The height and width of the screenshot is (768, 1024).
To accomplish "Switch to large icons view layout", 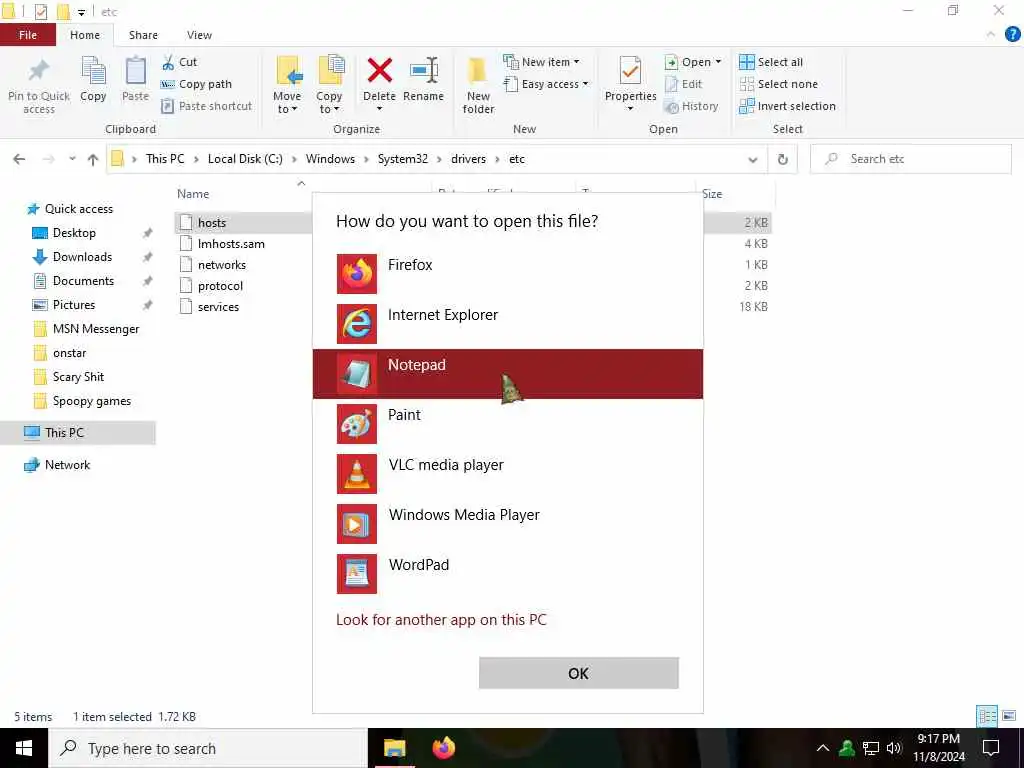I will coord(1009,716).
